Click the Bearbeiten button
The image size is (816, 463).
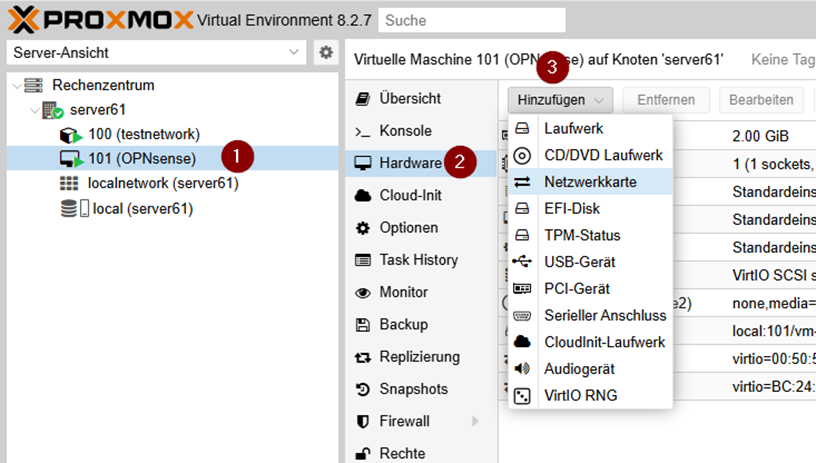point(761,100)
